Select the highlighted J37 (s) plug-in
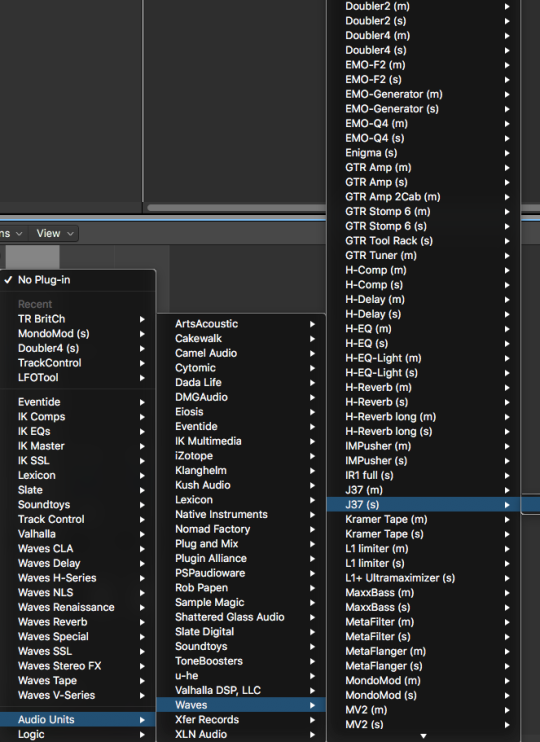 [424, 504]
